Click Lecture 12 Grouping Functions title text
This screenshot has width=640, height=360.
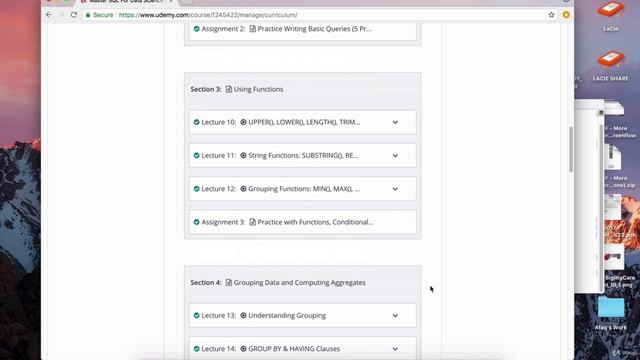coord(304,189)
